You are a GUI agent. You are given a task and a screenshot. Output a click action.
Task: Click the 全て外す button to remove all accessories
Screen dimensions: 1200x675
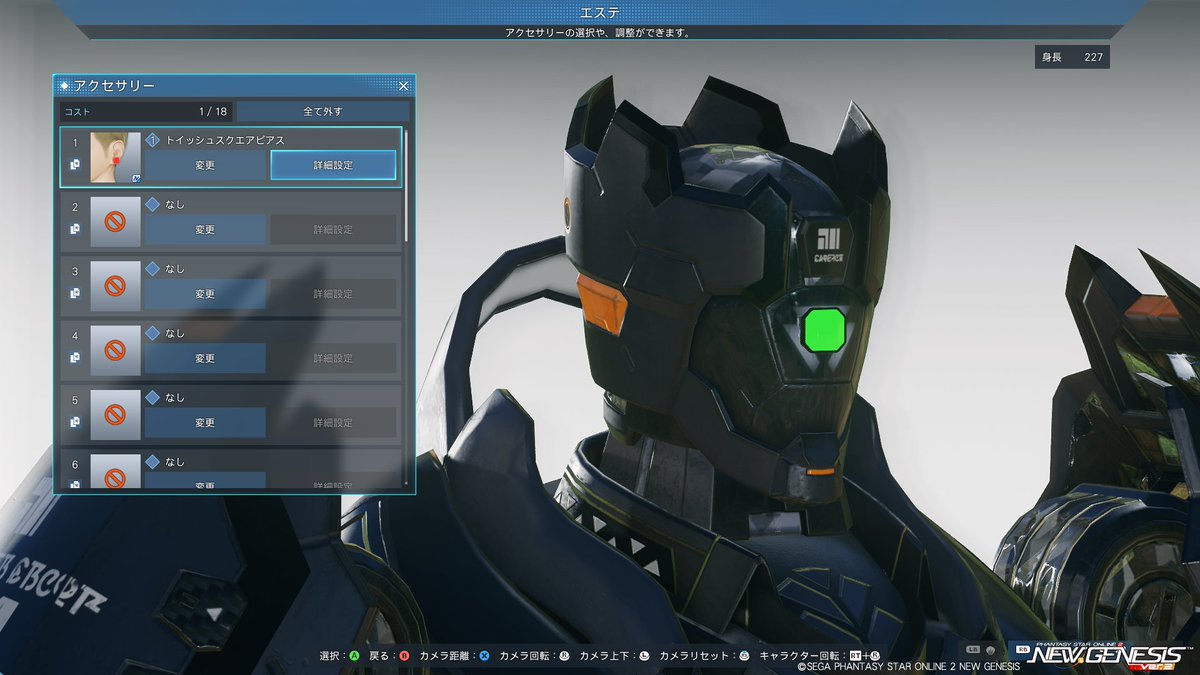tap(323, 111)
